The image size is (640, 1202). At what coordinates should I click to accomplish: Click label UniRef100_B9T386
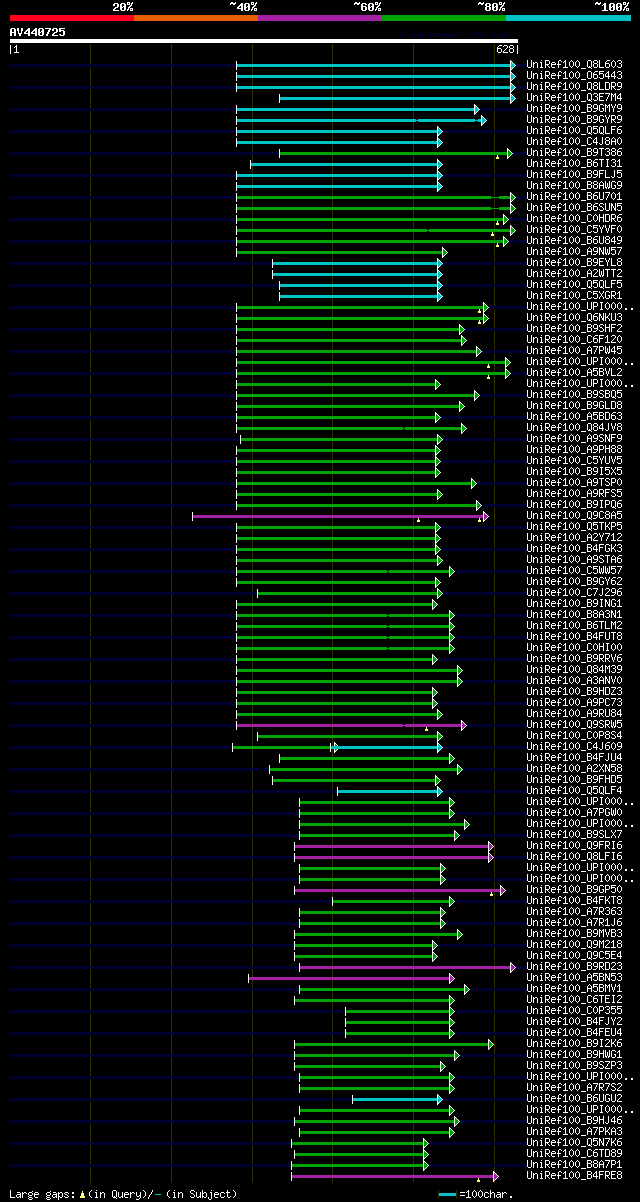573,152
